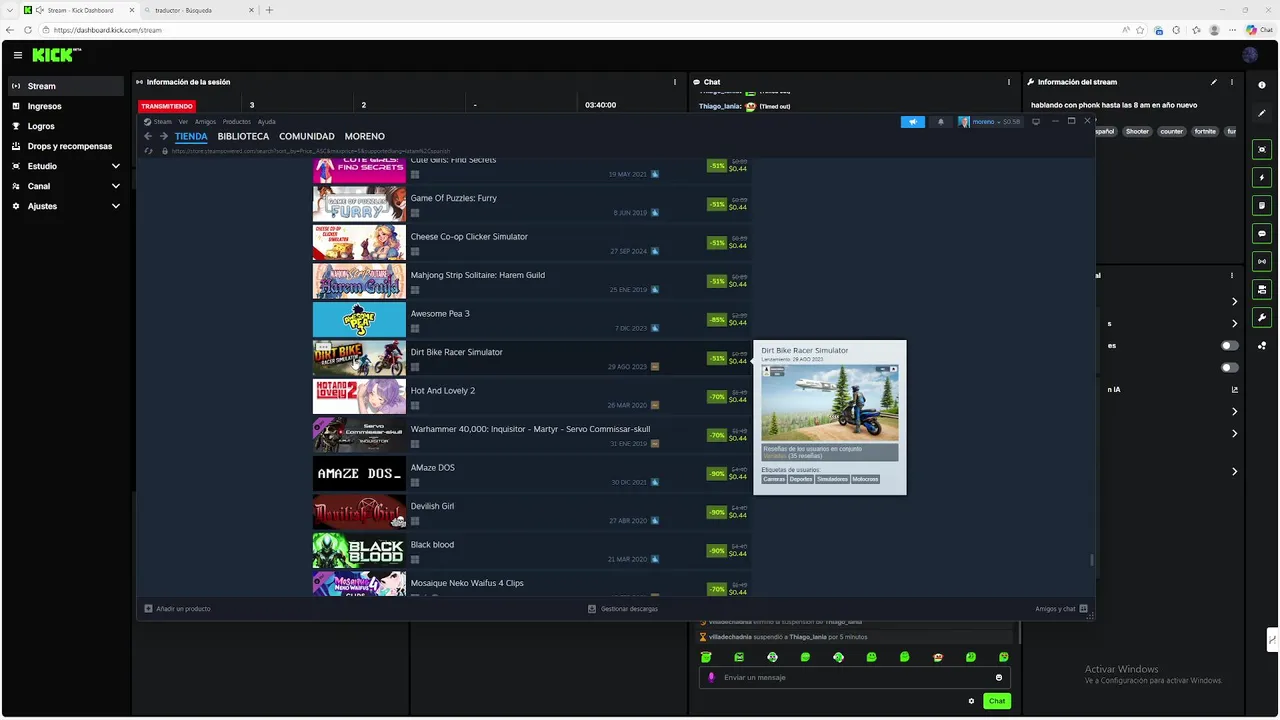Open the Steam menu in Steam window

click(x=162, y=122)
